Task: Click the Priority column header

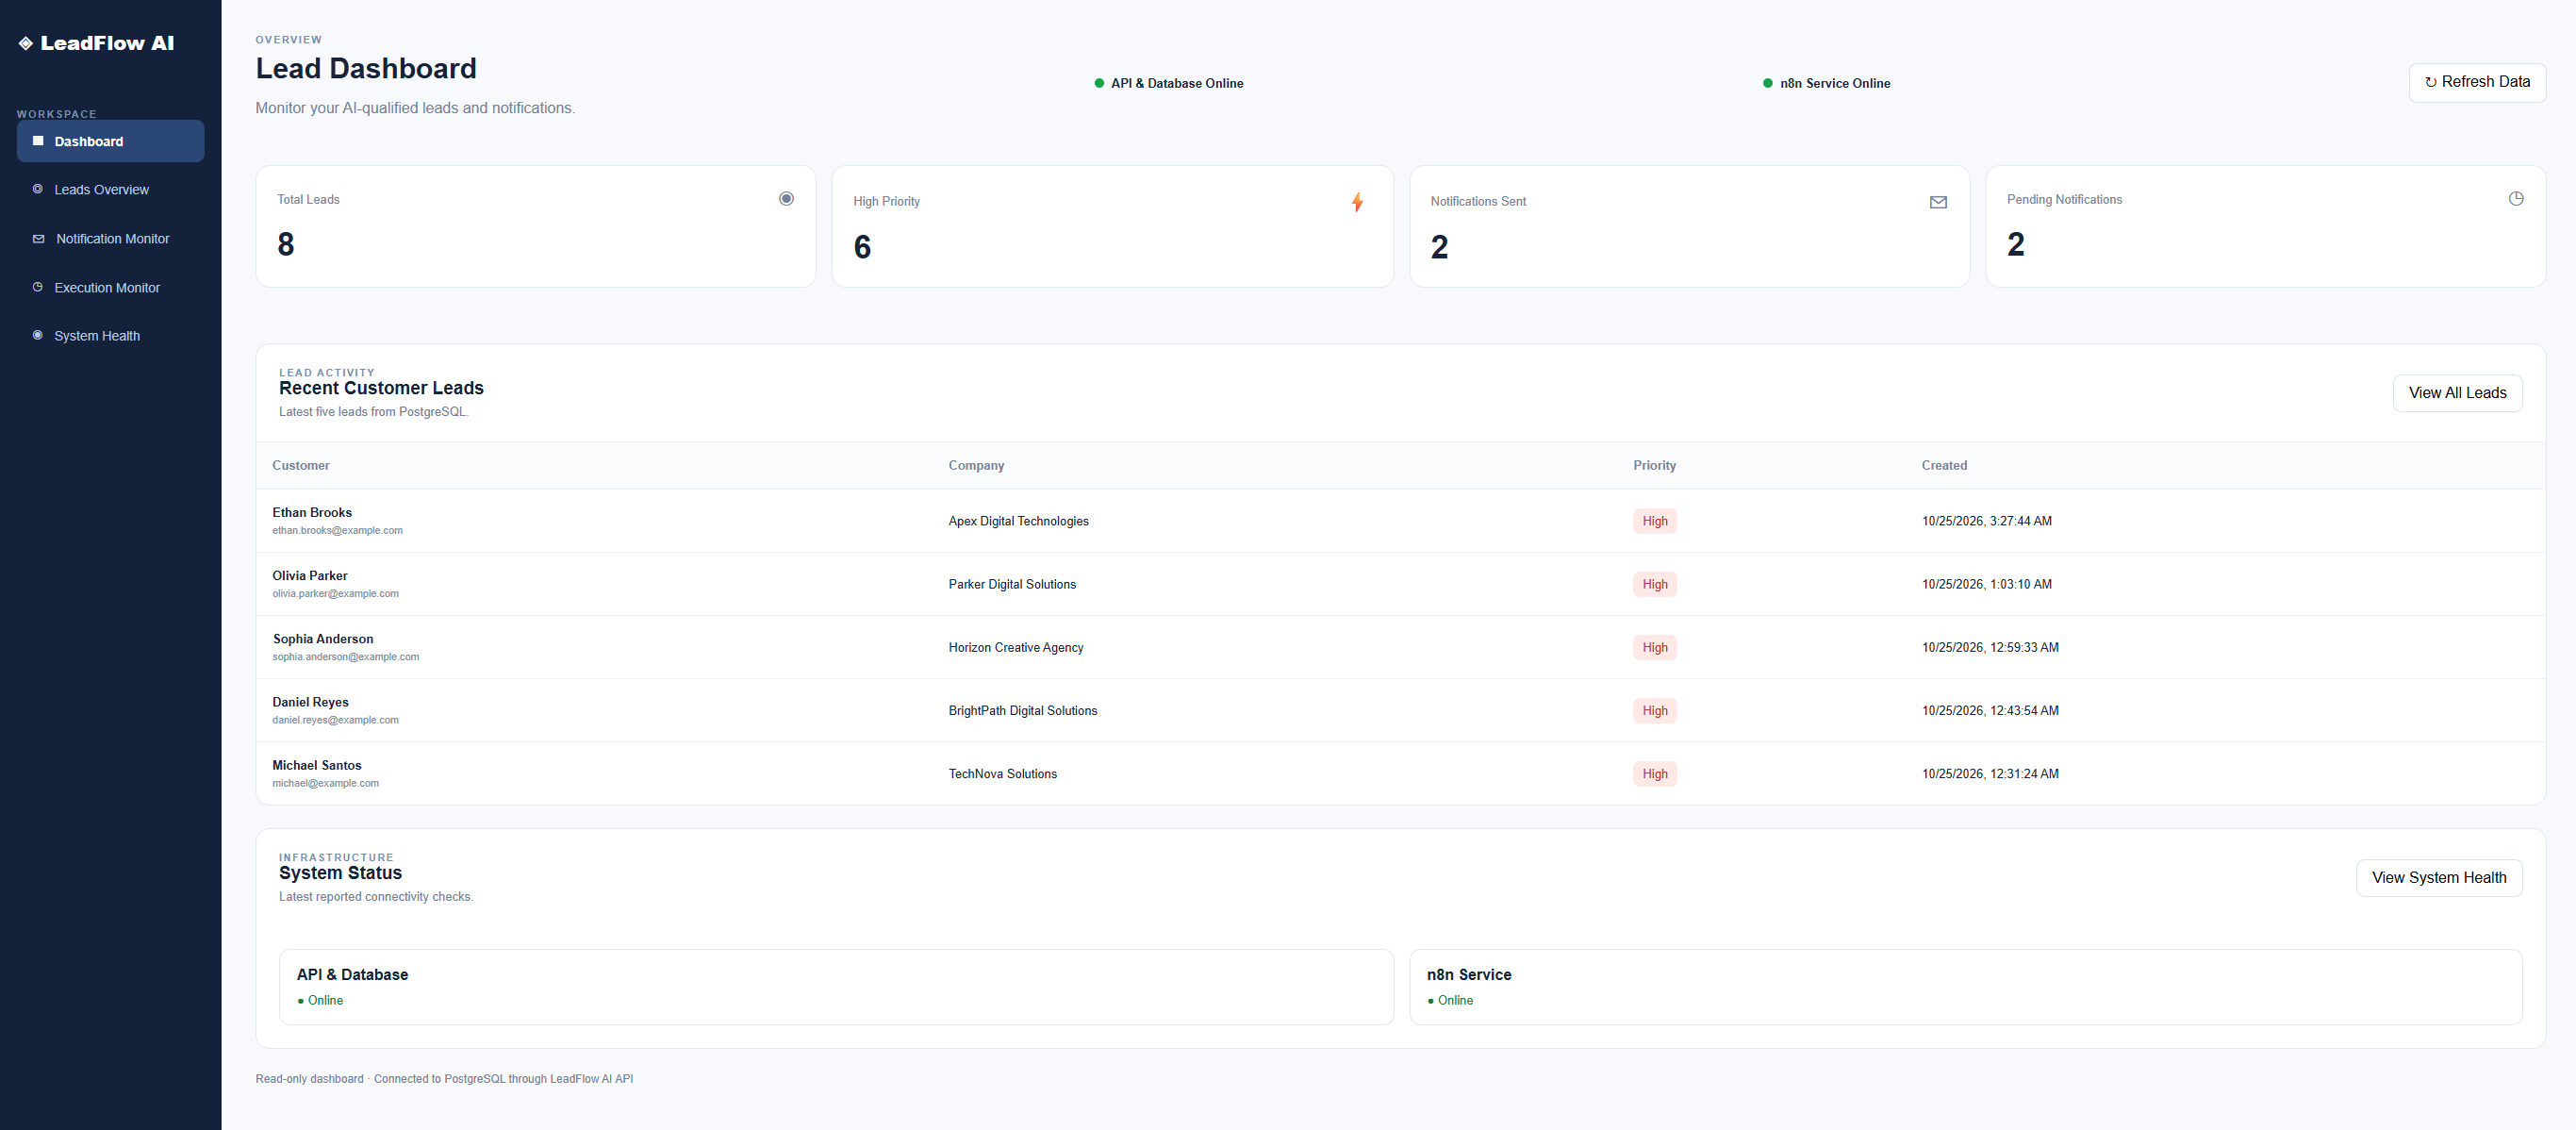Action: (x=1654, y=465)
